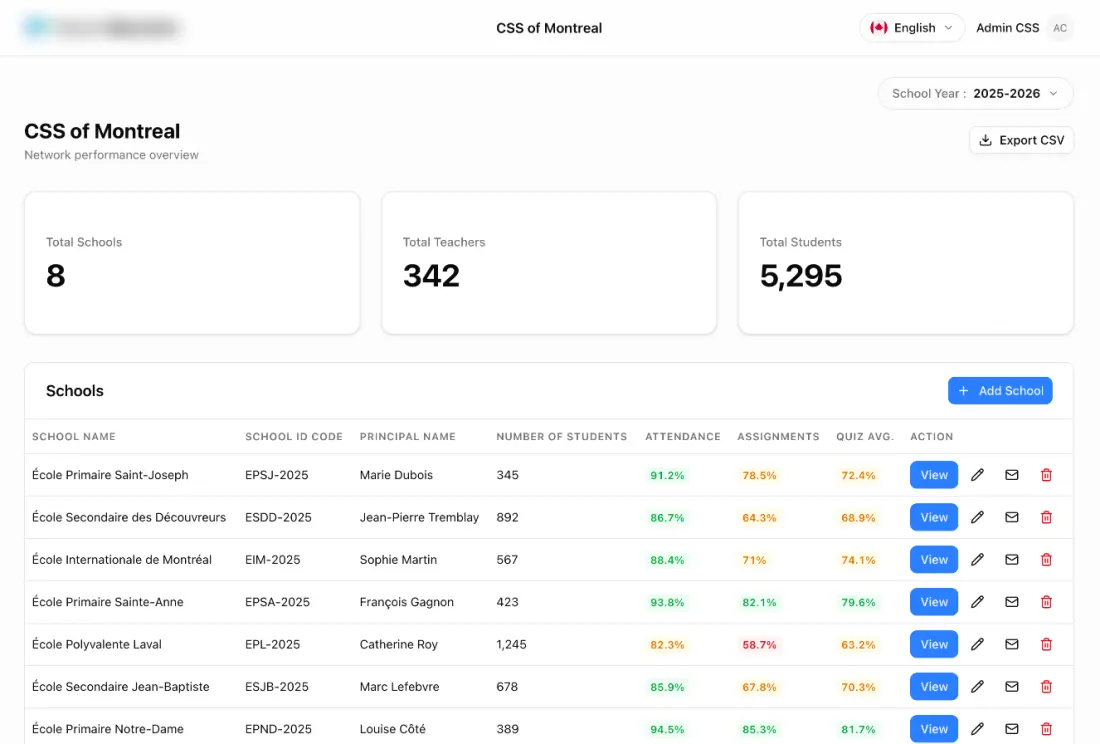Edit École Secondaire Jean-Baptiste pencil icon
The width and height of the screenshot is (1100, 744).
pos(977,686)
